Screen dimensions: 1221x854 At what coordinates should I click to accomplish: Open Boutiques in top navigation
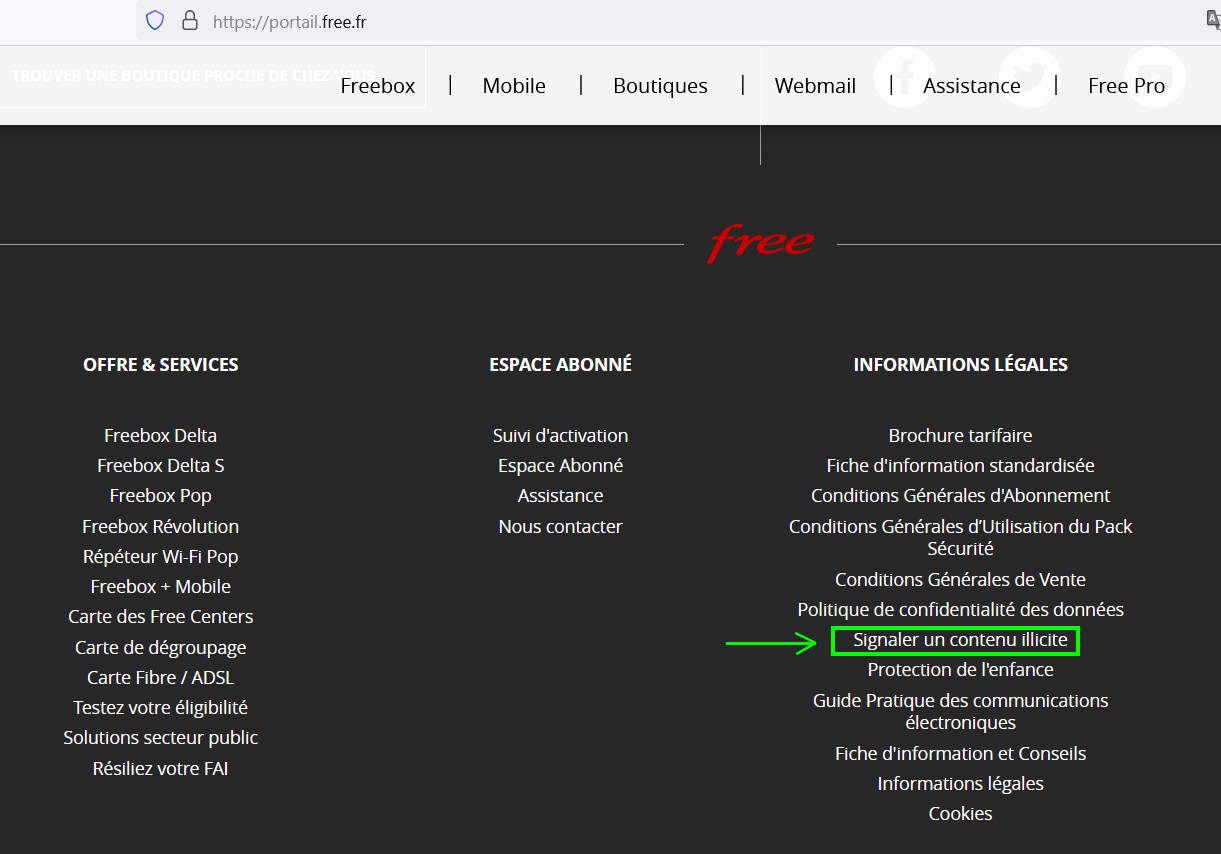coord(660,86)
